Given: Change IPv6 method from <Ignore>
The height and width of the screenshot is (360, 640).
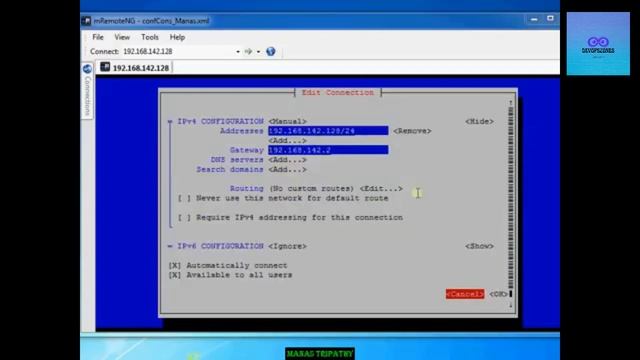Looking at the screenshot, I should (x=287, y=246).
